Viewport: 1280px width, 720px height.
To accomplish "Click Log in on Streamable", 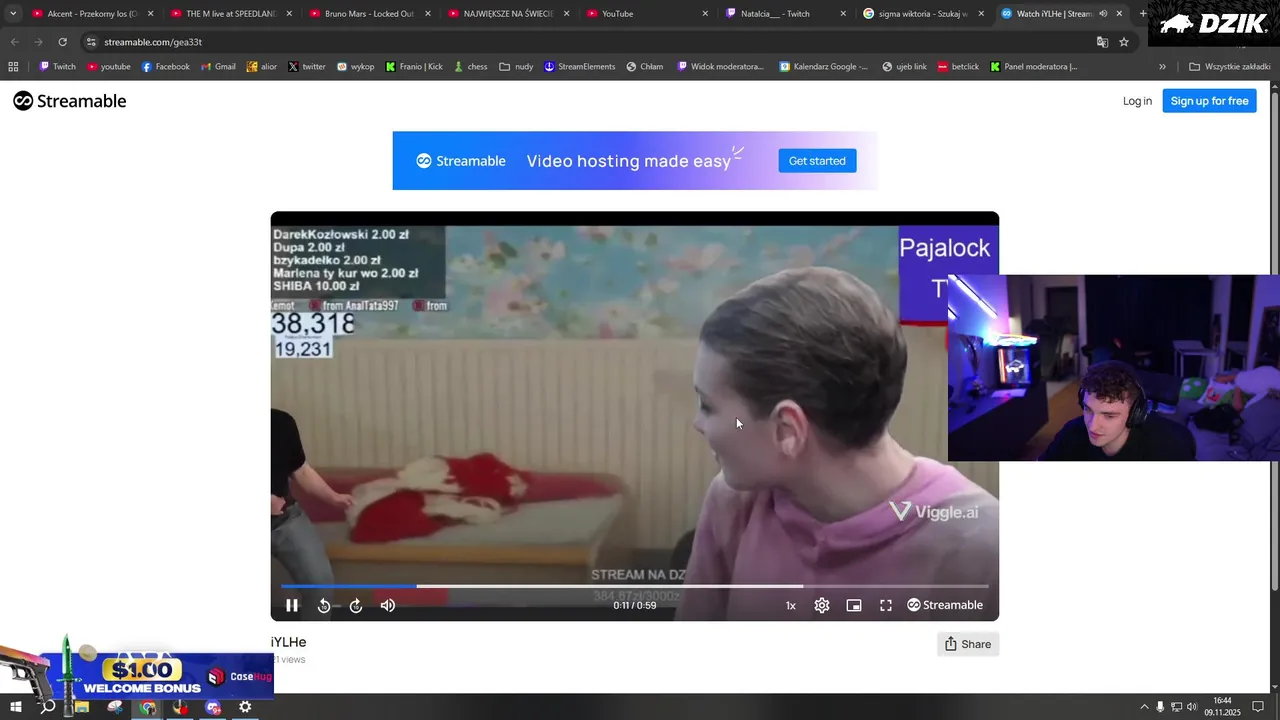I will 1137,101.
